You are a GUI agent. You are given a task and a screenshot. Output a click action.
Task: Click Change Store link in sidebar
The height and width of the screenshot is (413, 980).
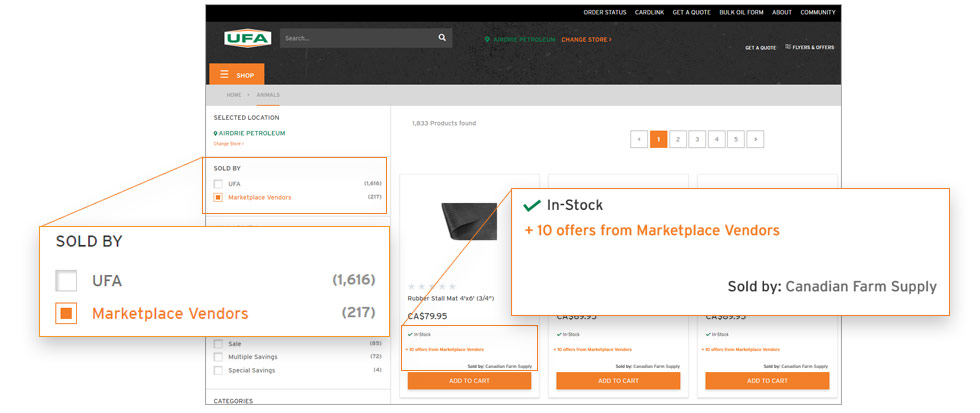pyautogui.click(x=228, y=143)
